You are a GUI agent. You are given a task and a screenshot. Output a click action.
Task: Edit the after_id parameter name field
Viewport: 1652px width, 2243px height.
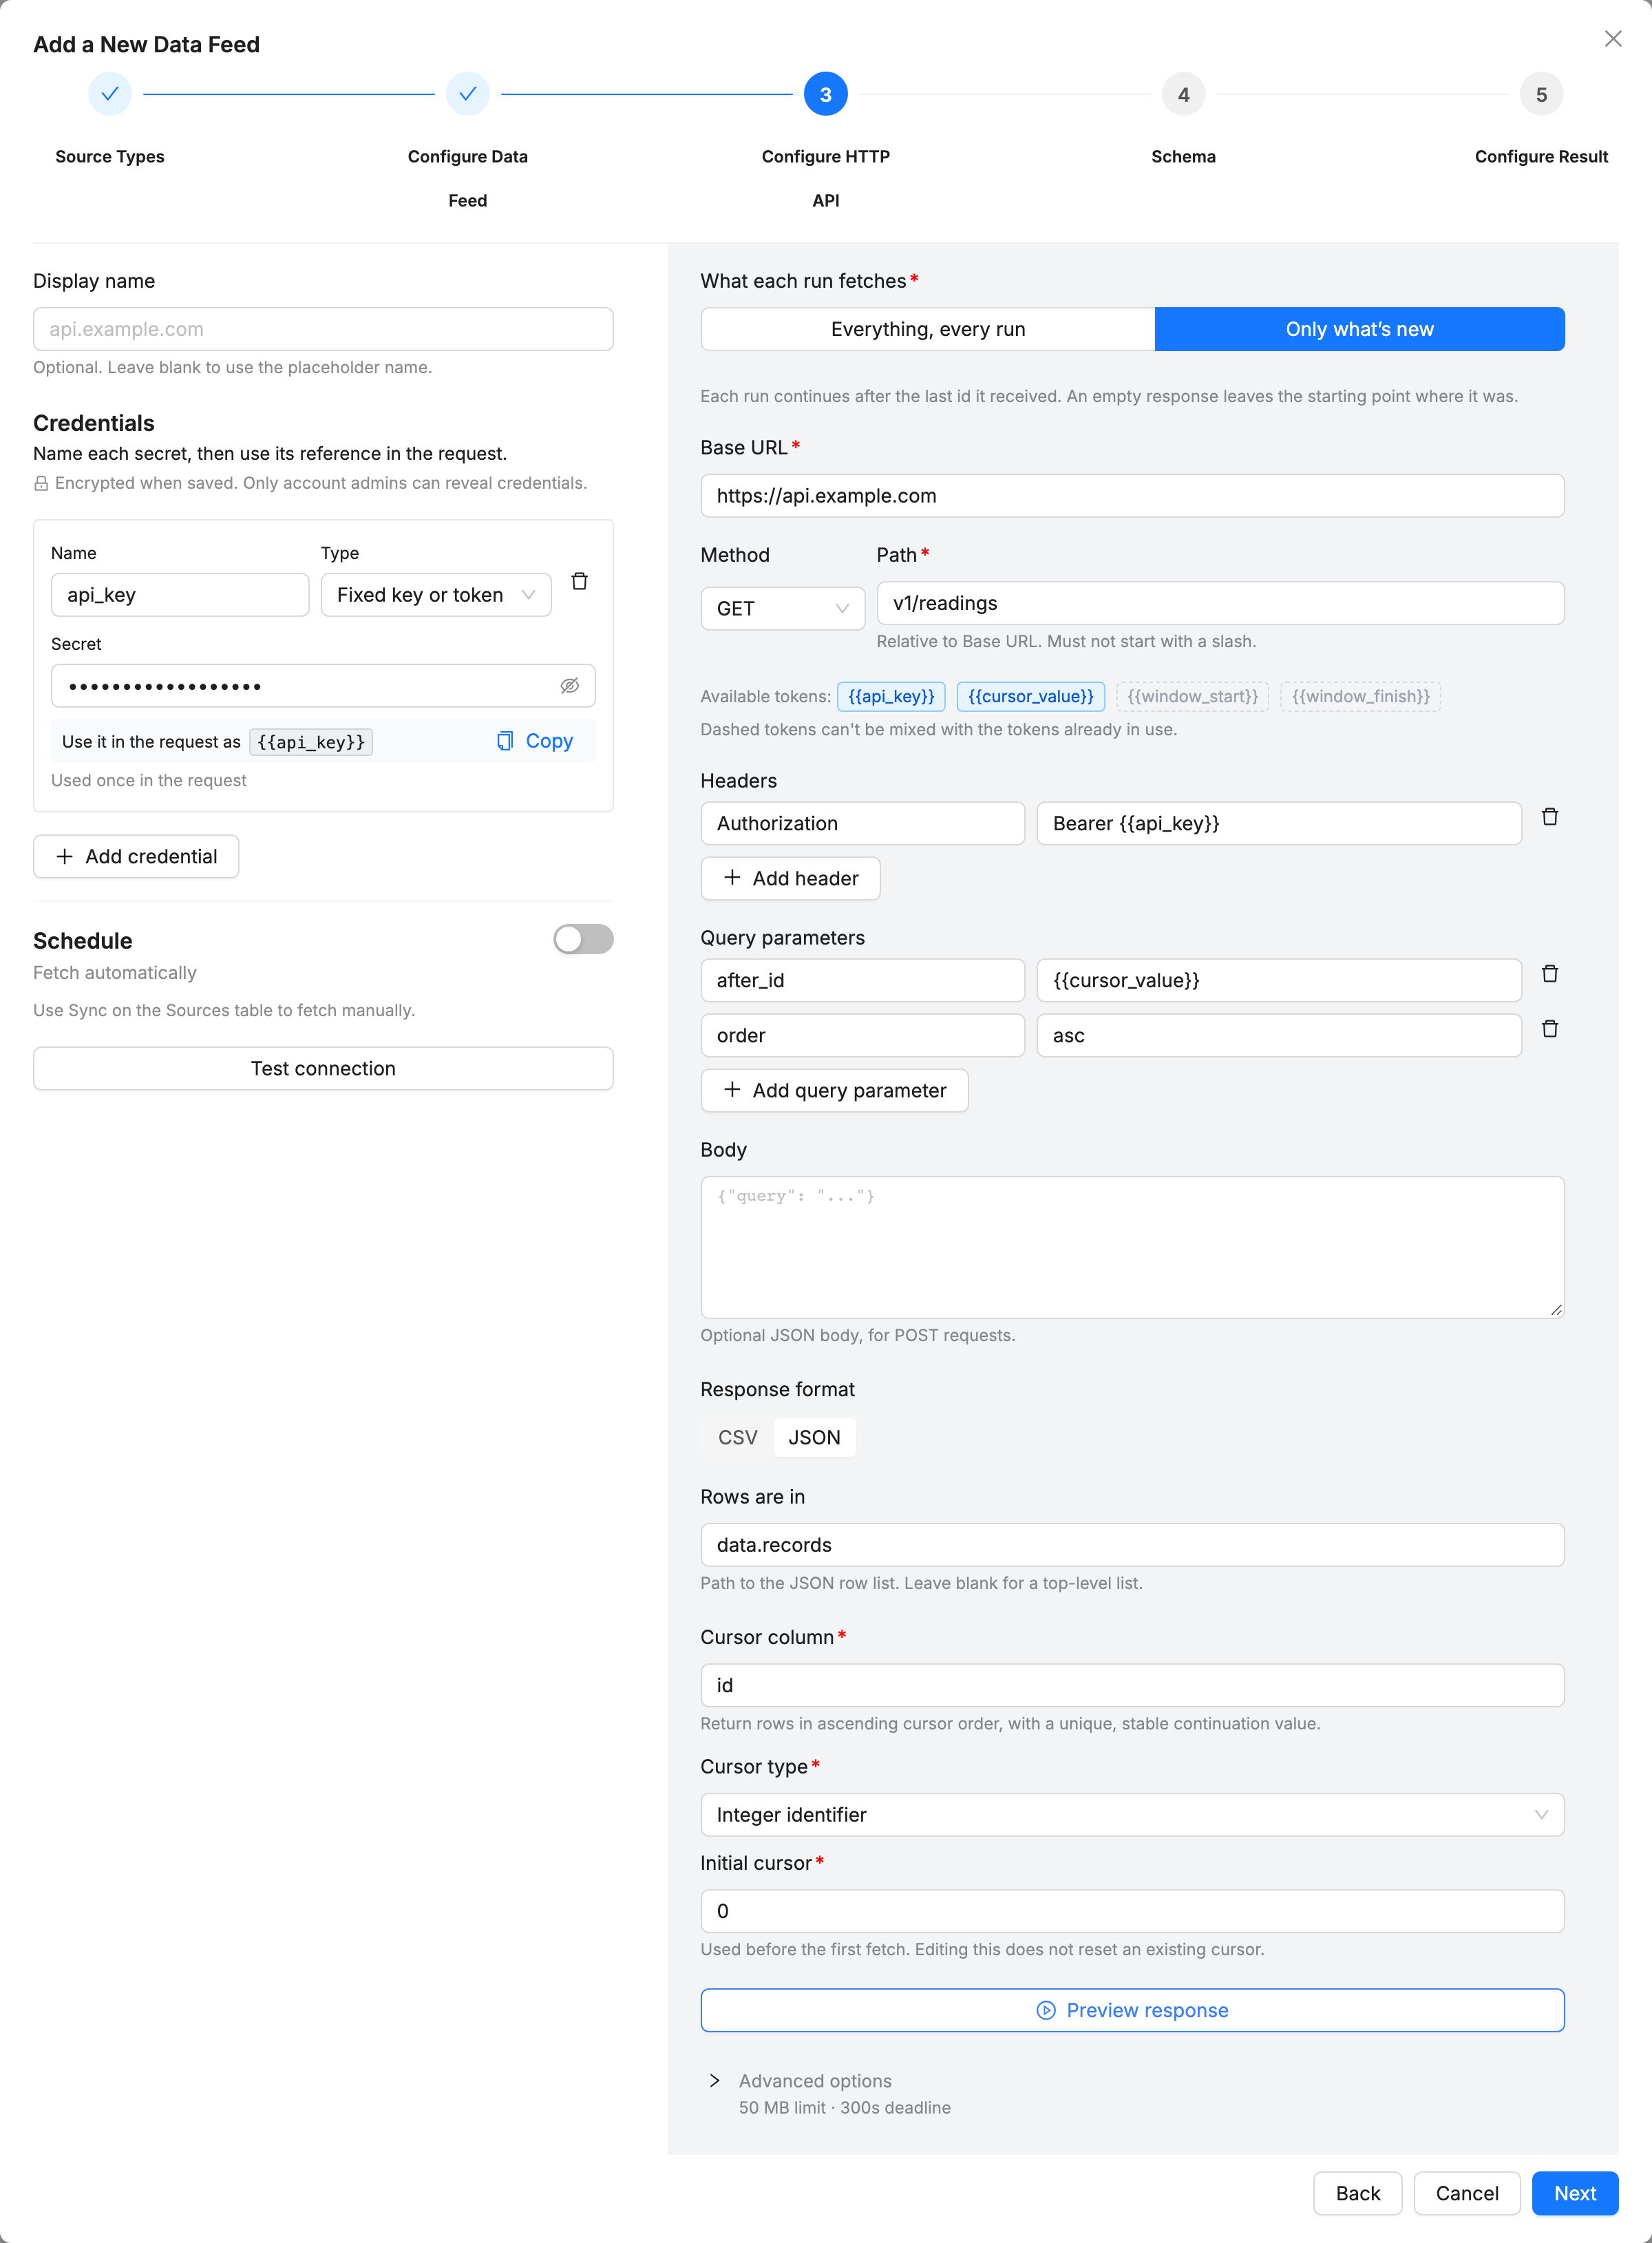tap(862, 980)
